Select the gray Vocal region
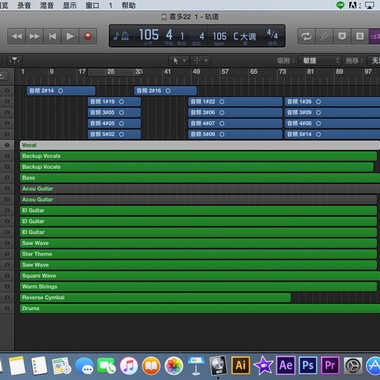Image resolution: width=380 pixels, height=380 pixels. [200, 145]
